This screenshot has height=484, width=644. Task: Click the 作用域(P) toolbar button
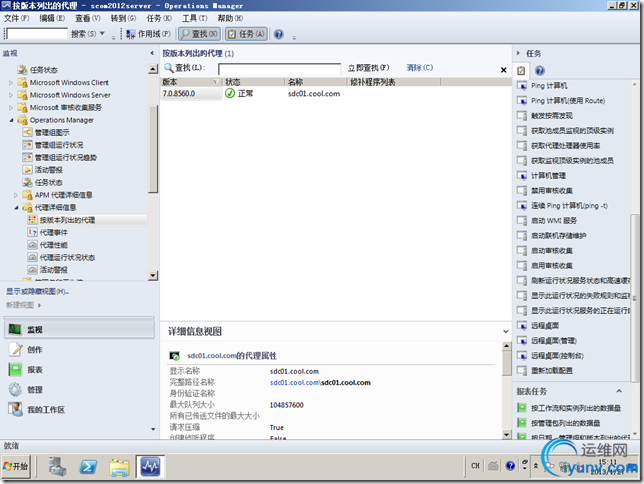tap(149, 34)
